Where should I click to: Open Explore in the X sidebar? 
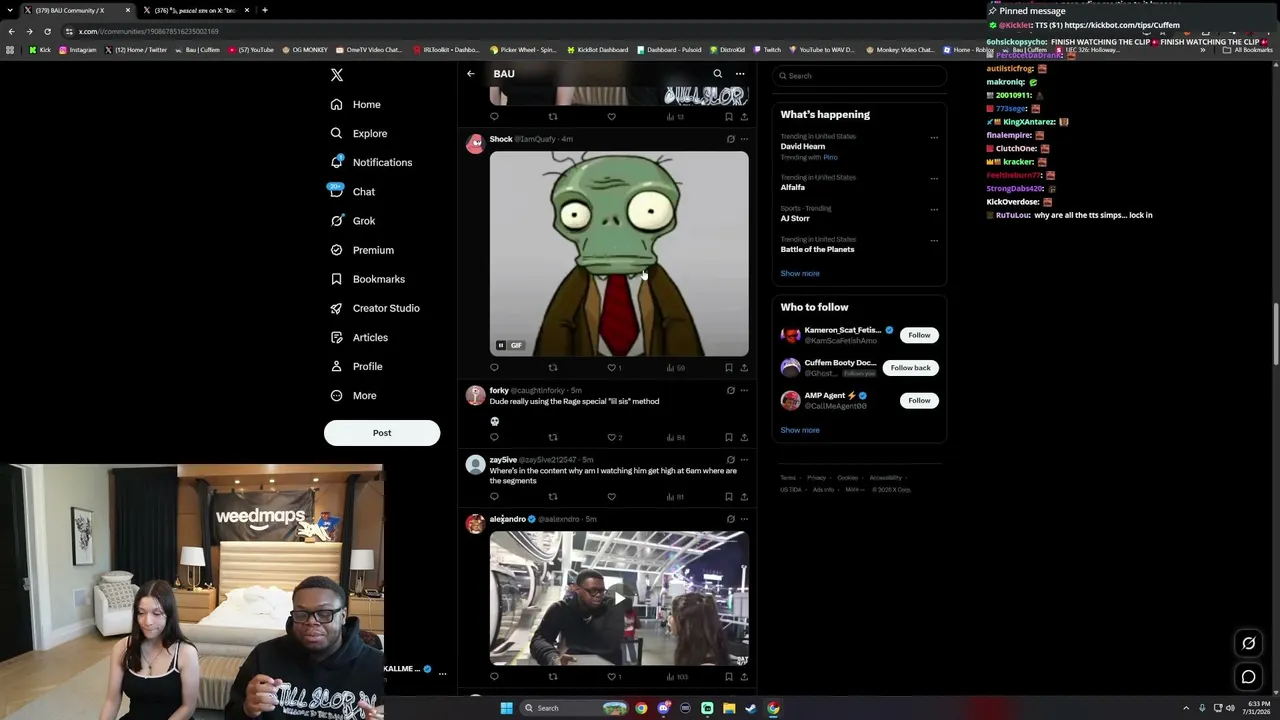click(x=358, y=133)
